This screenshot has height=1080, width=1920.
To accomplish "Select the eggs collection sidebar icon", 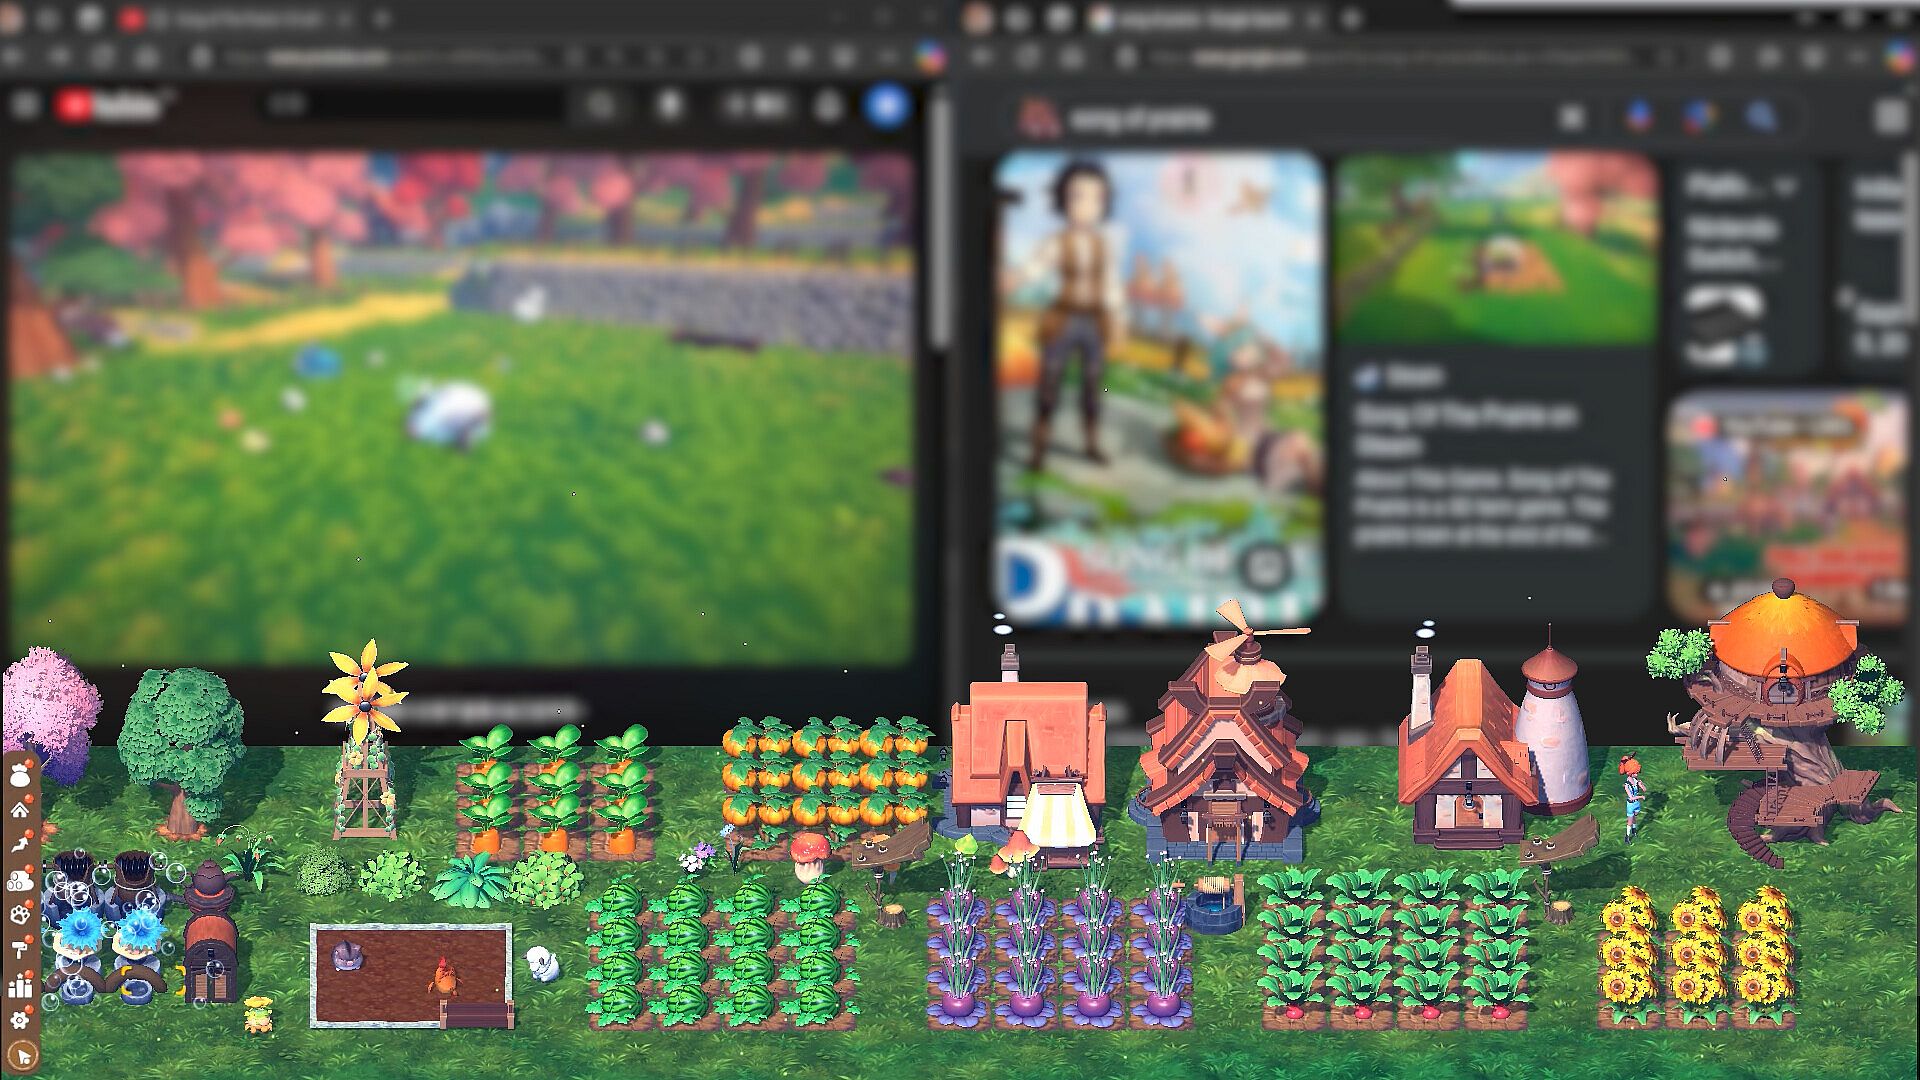I will coord(20,880).
